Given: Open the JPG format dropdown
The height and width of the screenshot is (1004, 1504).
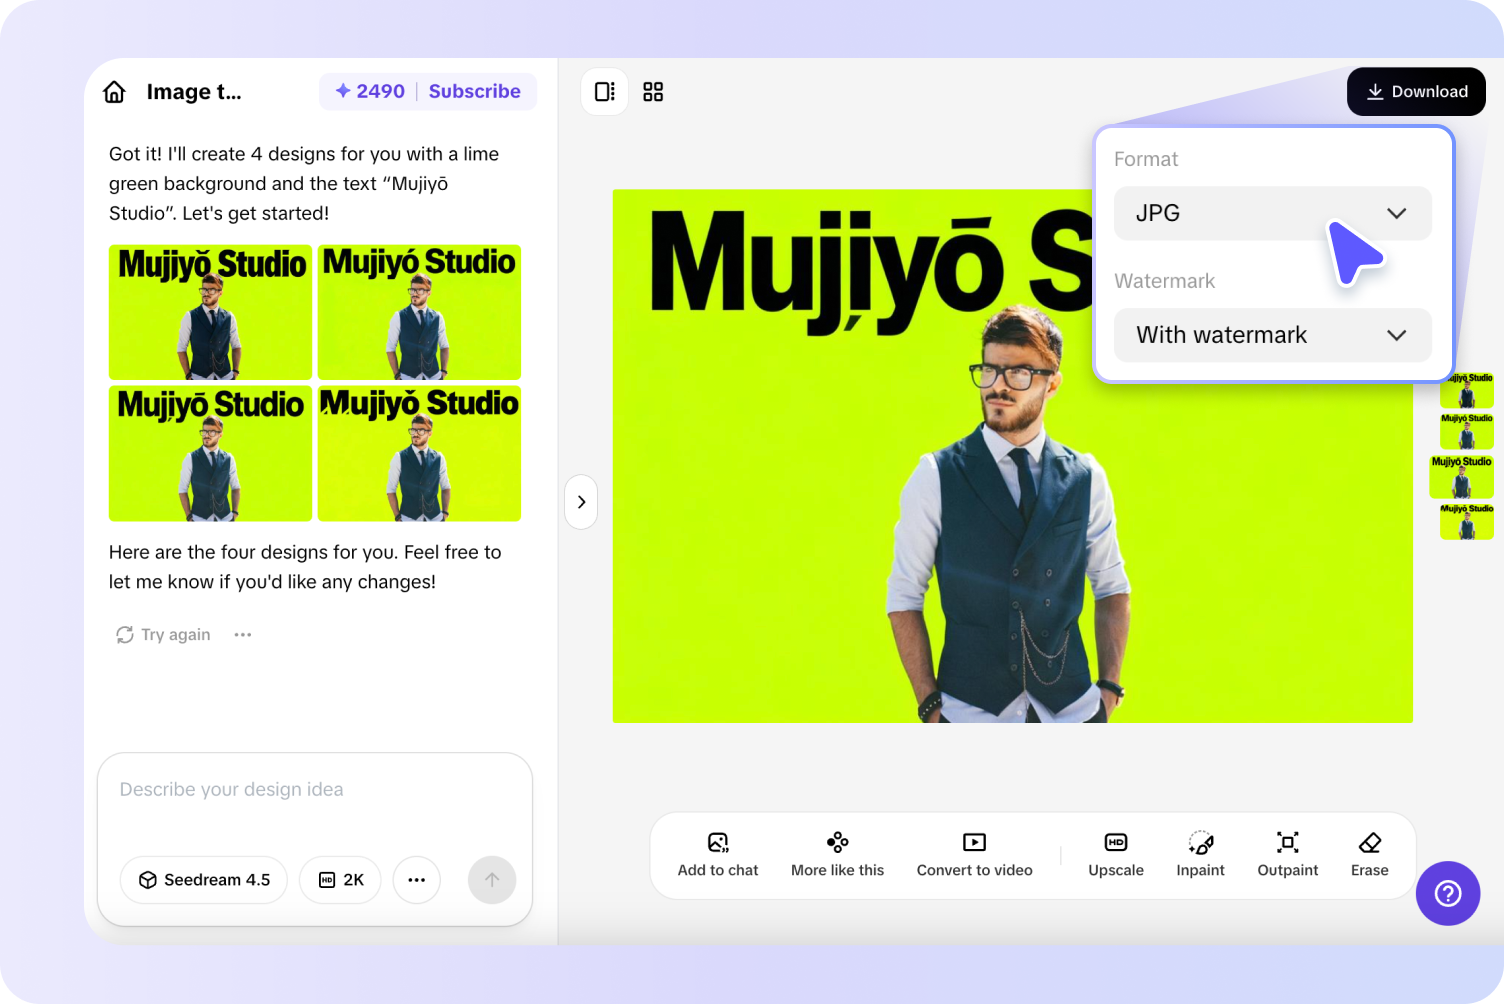Looking at the screenshot, I should [x=1272, y=213].
